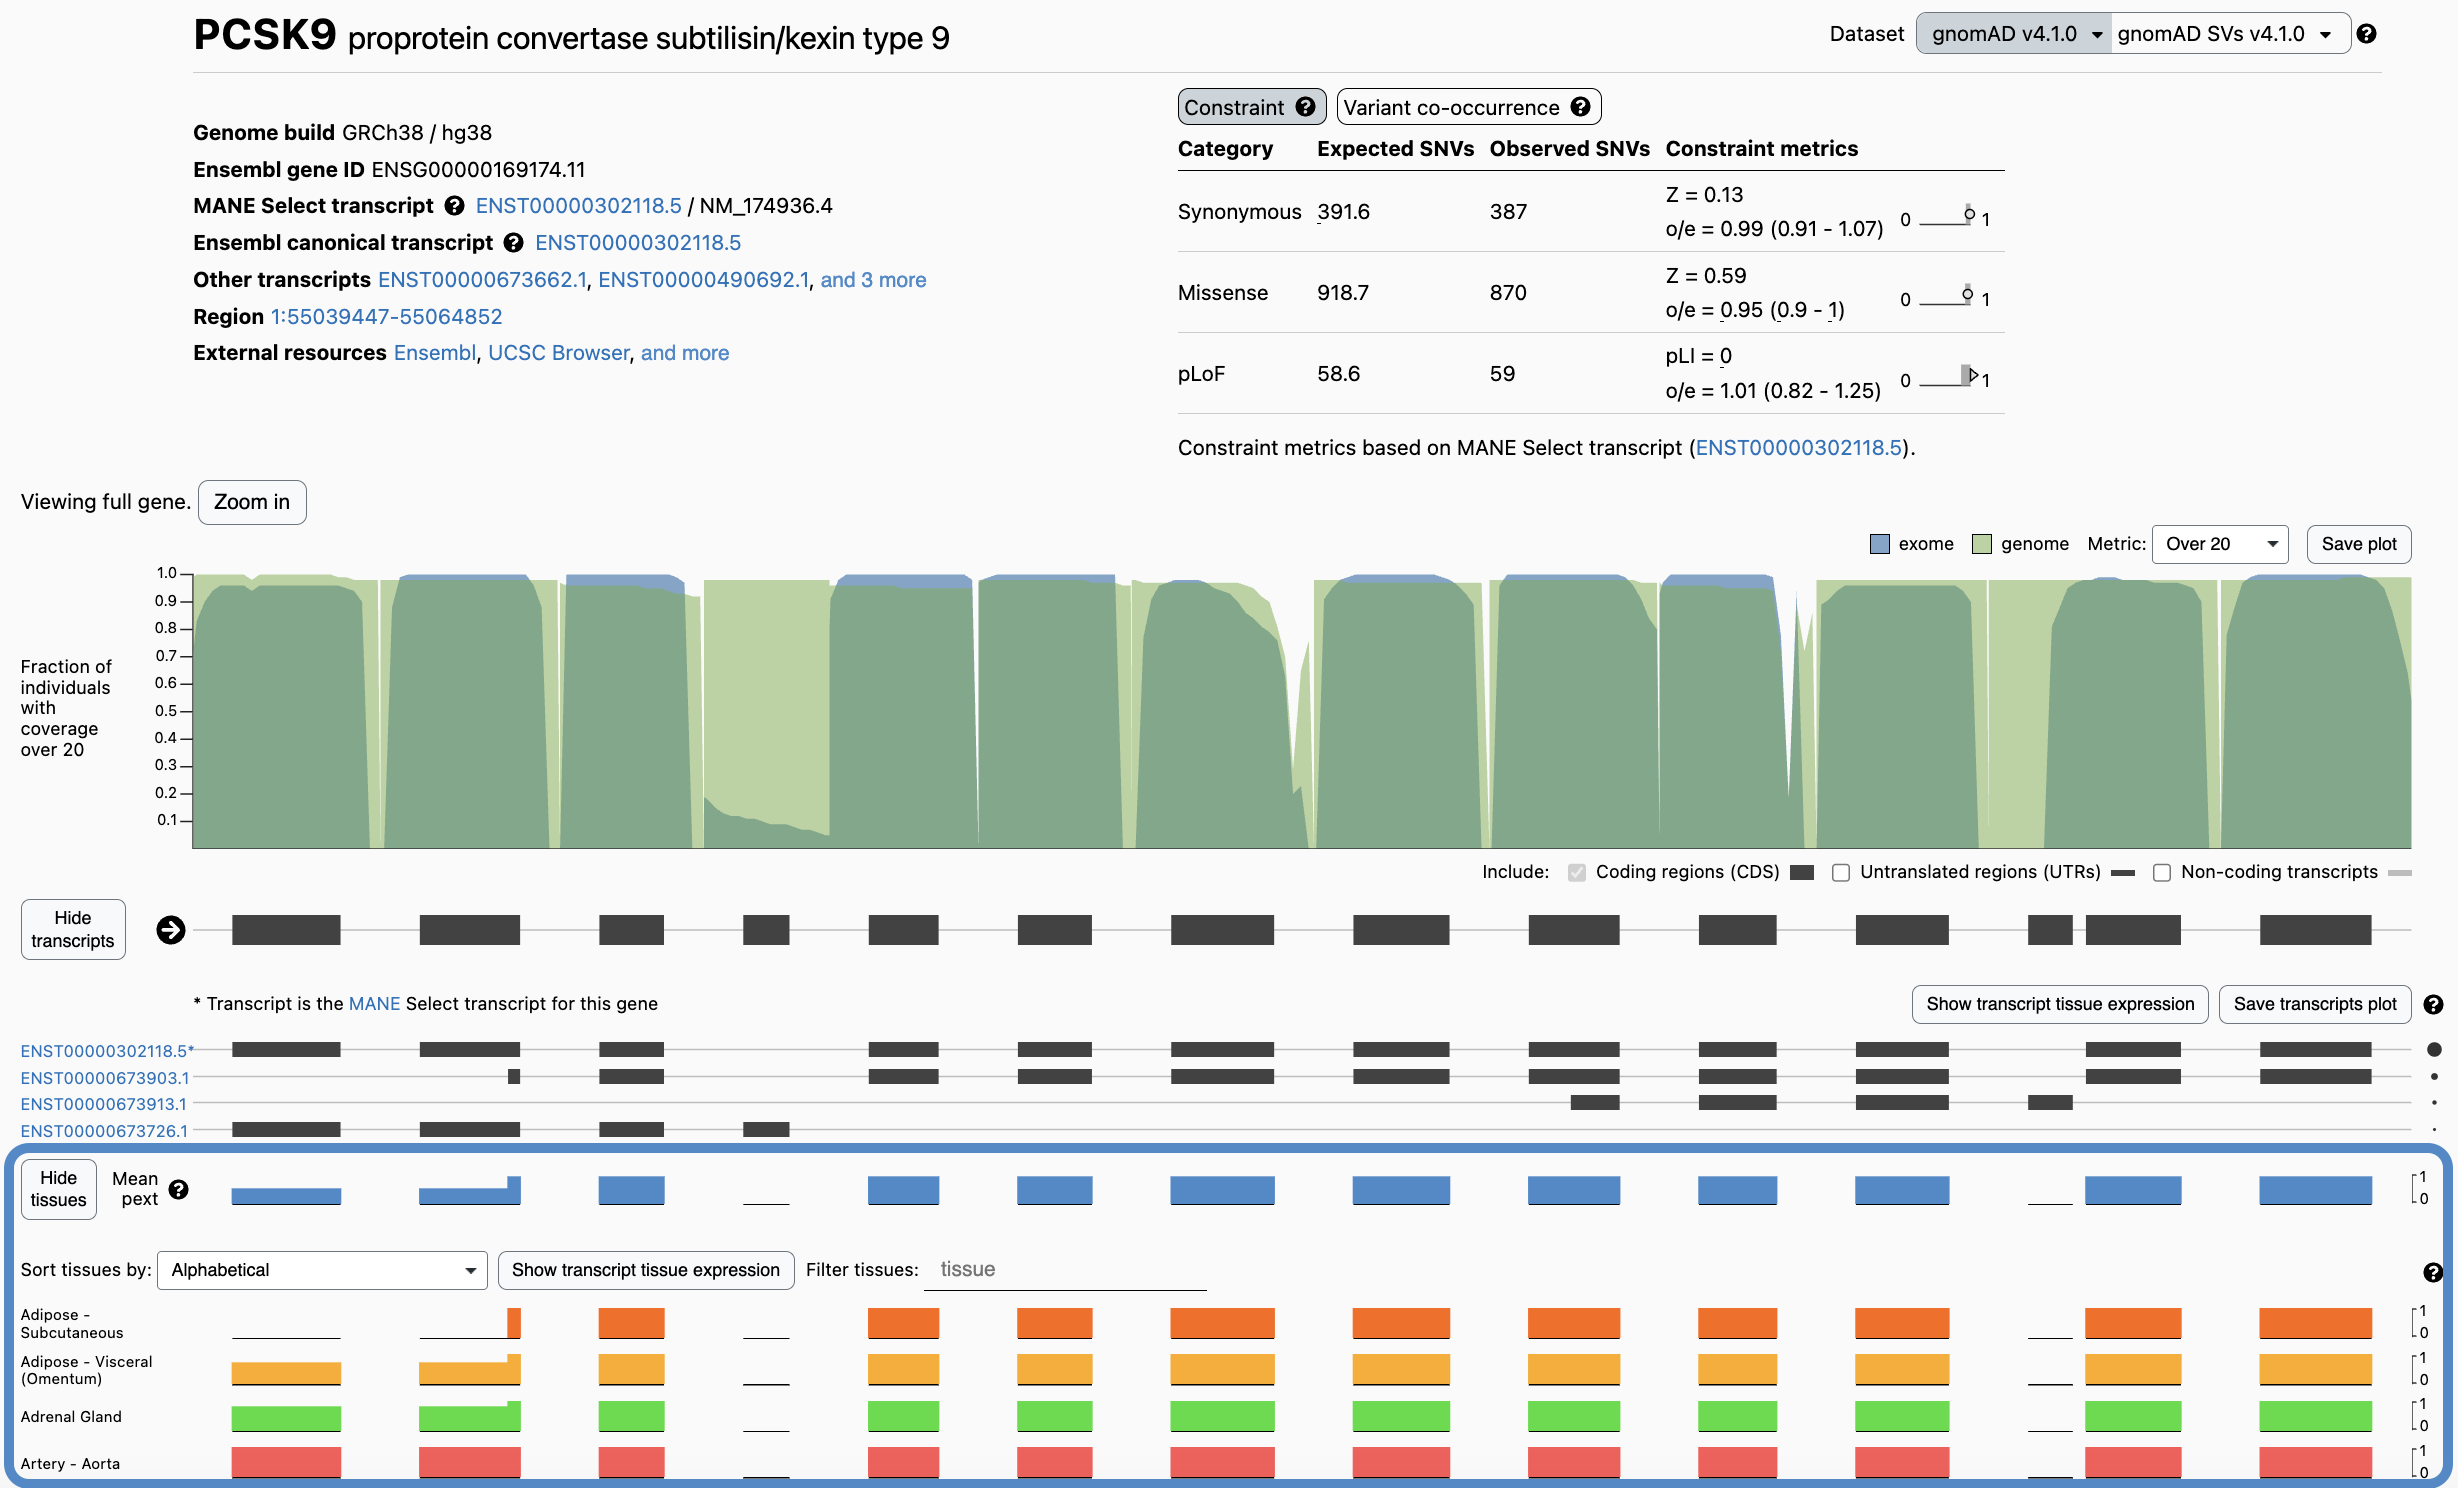Enable Non-coding transcripts checkbox

click(x=2162, y=872)
